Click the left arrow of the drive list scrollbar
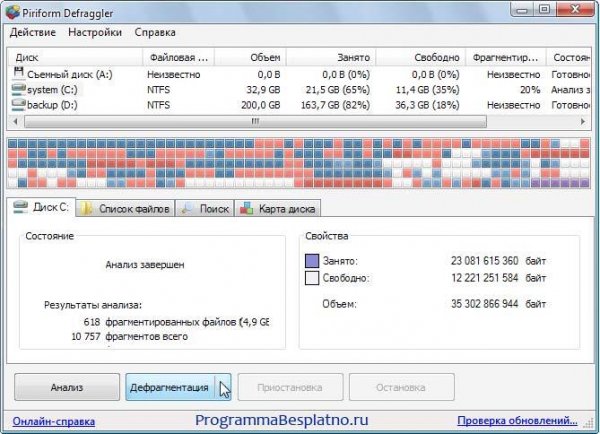600x434 pixels. [x=15, y=121]
